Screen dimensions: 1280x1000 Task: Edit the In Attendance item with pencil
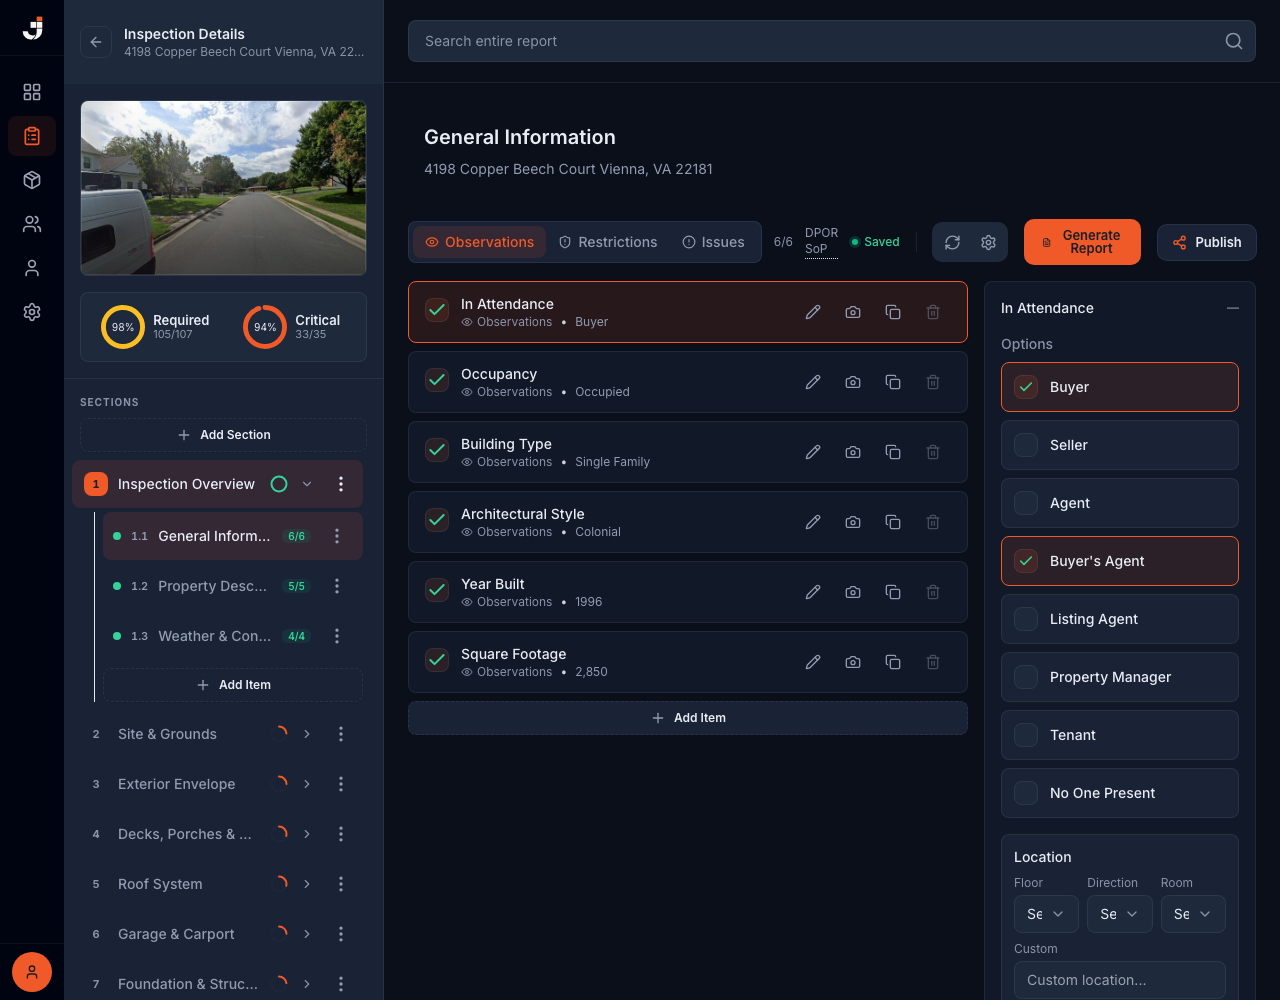[813, 312]
